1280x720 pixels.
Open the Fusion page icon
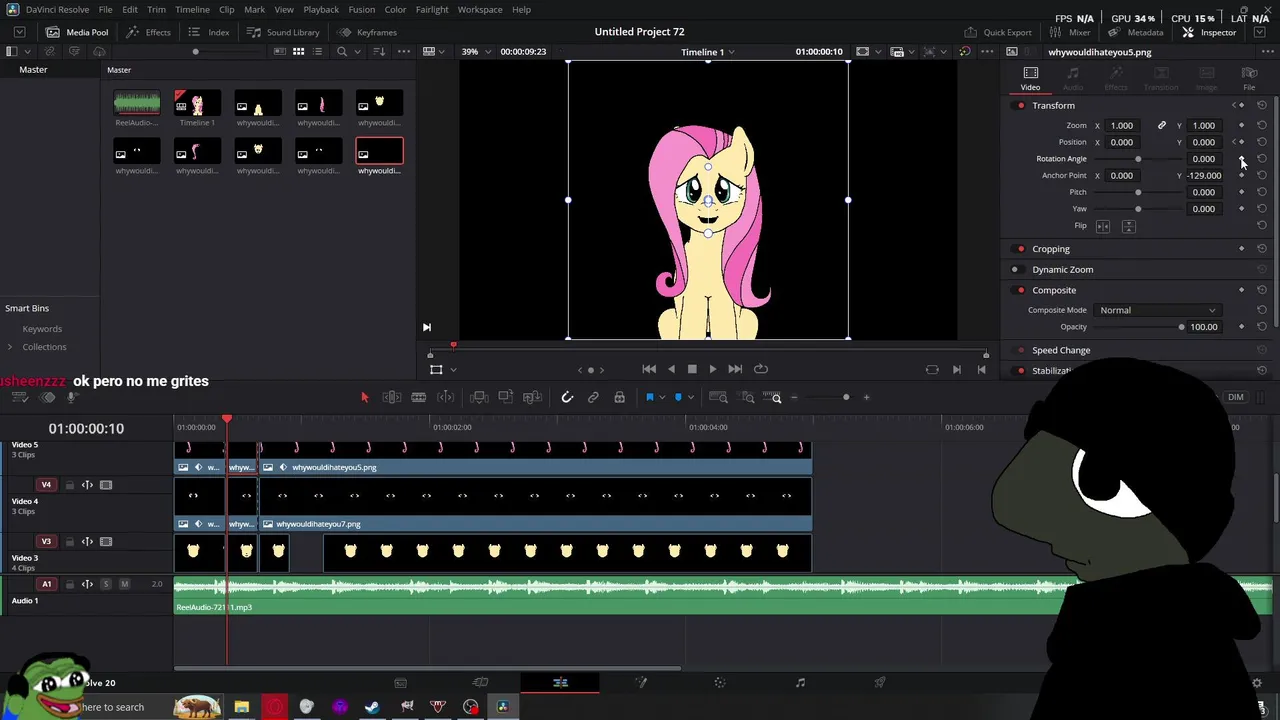point(641,682)
